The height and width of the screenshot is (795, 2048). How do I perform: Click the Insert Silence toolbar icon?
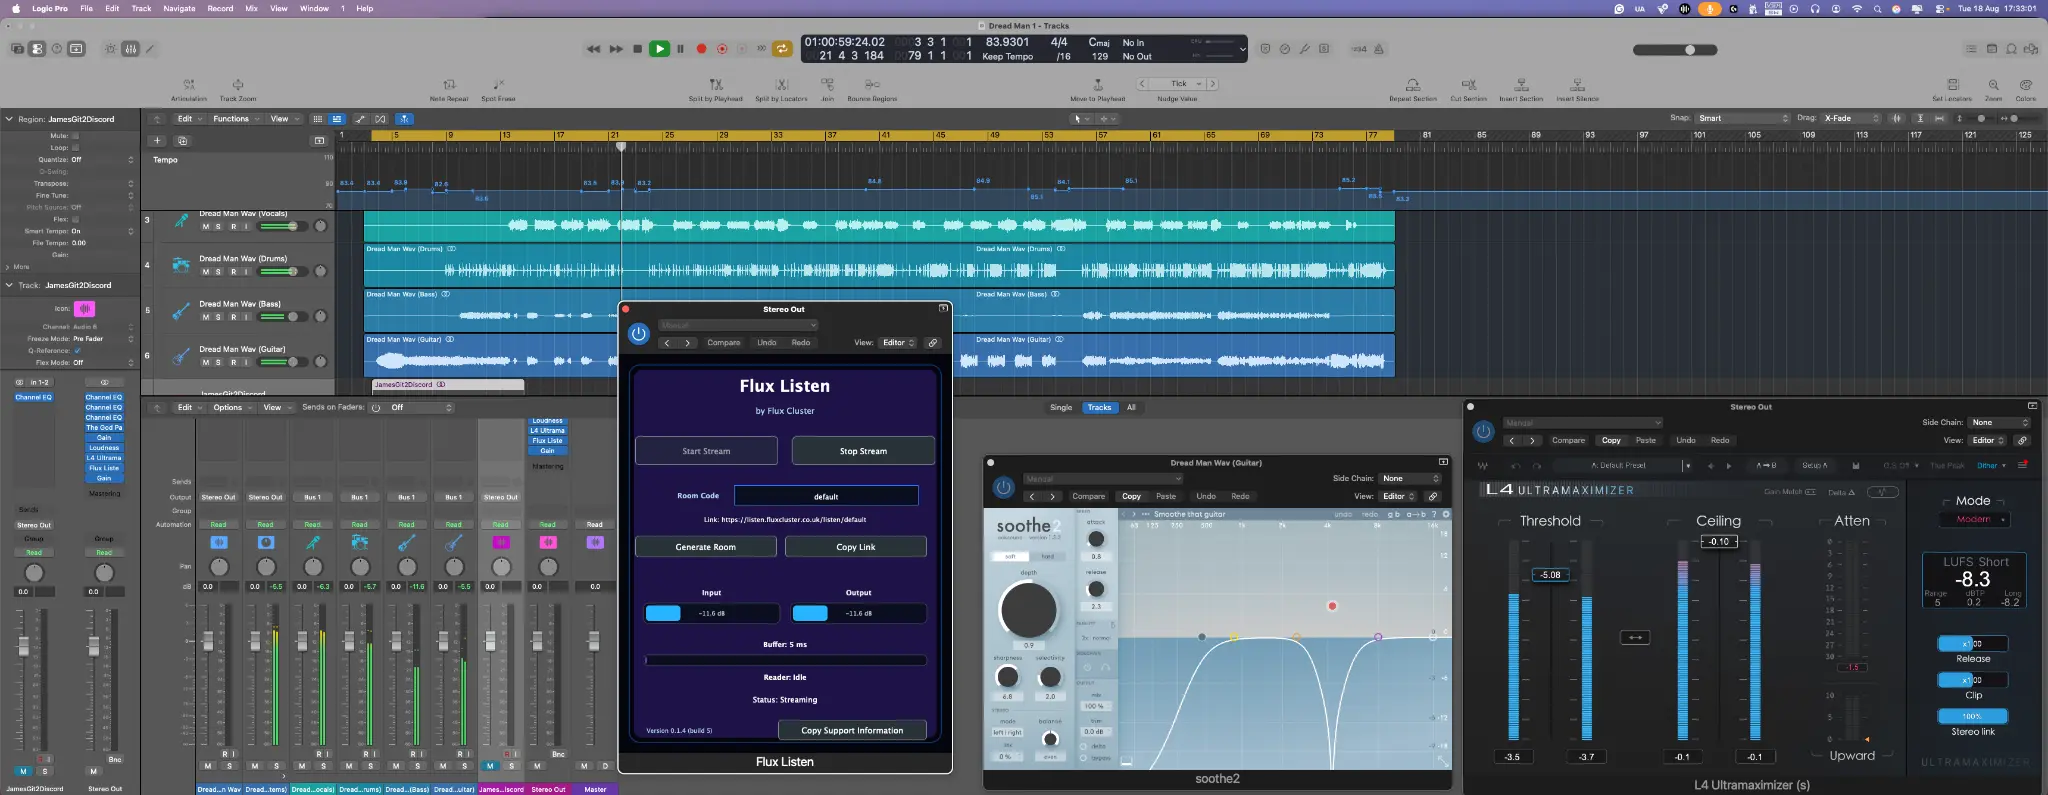point(1577,85)
